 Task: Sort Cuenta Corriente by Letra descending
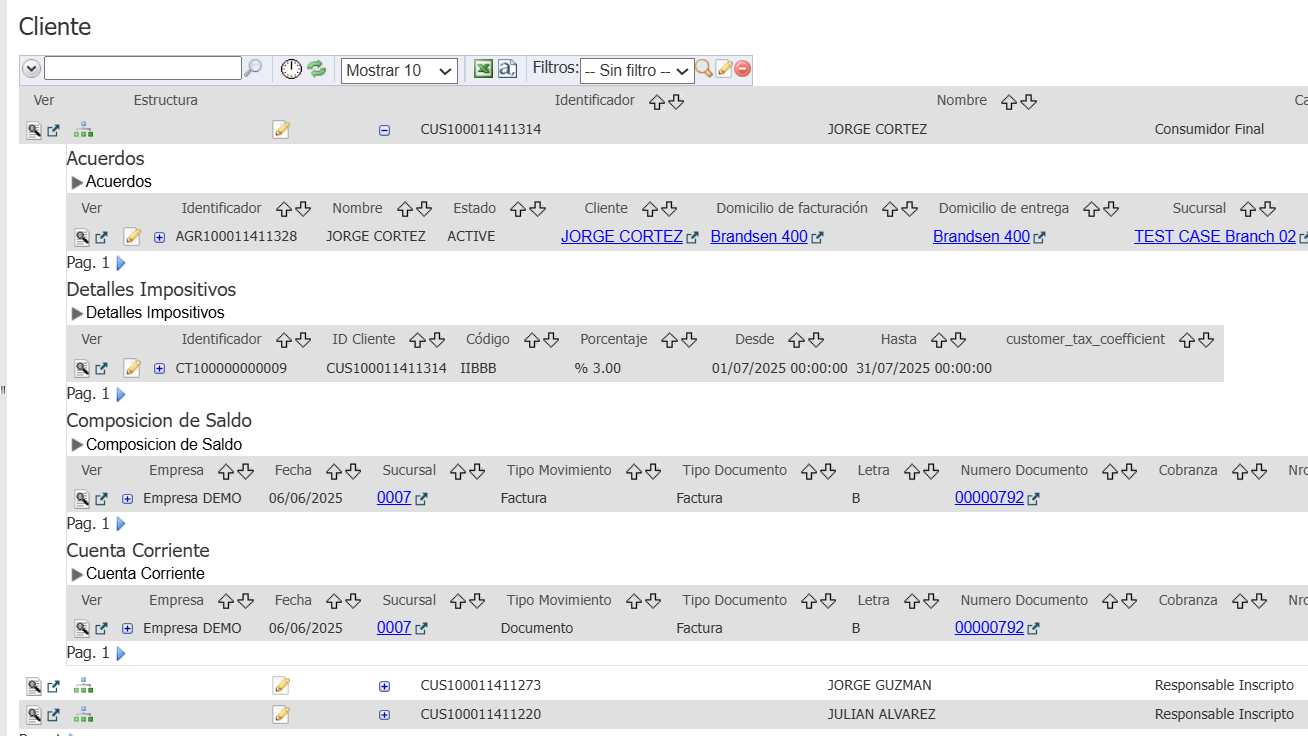[x=931, y=601]
